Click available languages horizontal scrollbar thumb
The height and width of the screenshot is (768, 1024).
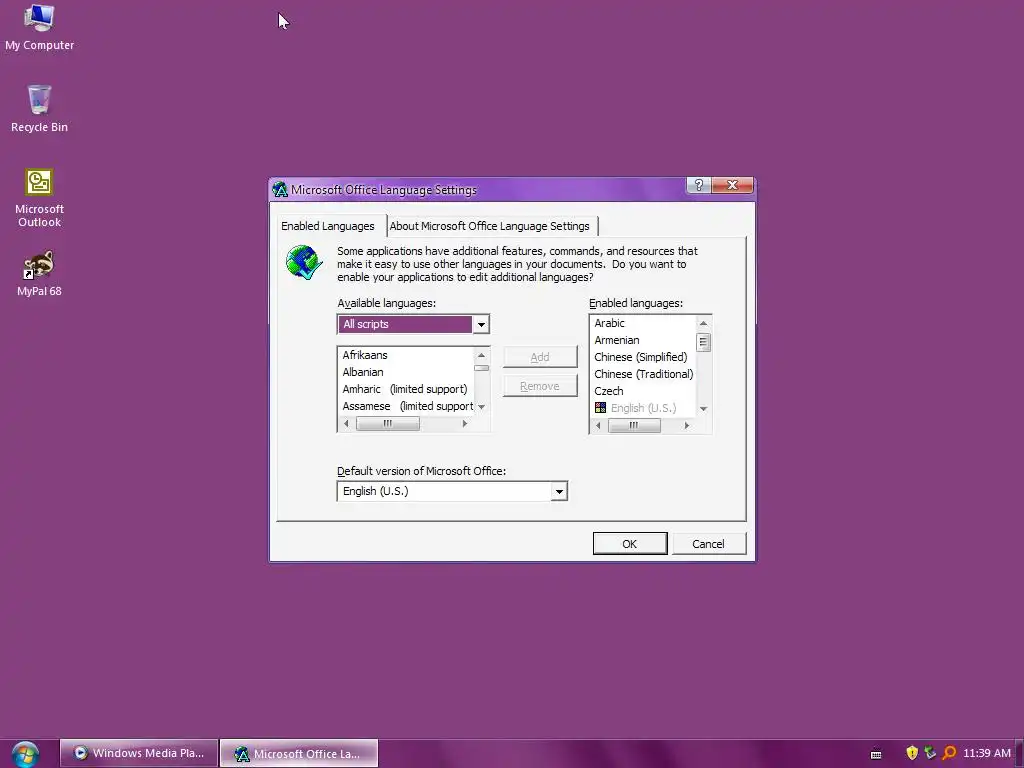pyautogui.click(x=388, y=423)
